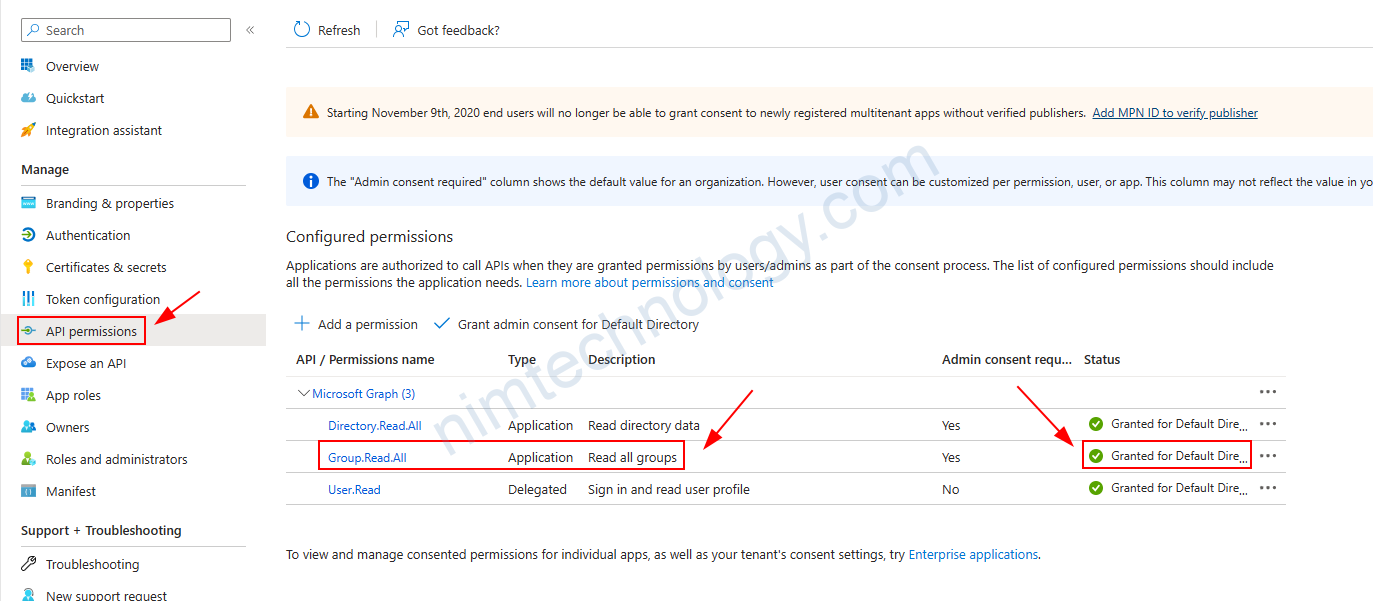Image resolution: width=1373 pixels, height=601 pixels.
Task: Click the Refresh icon in toolbar
Action: coord(302,30)
